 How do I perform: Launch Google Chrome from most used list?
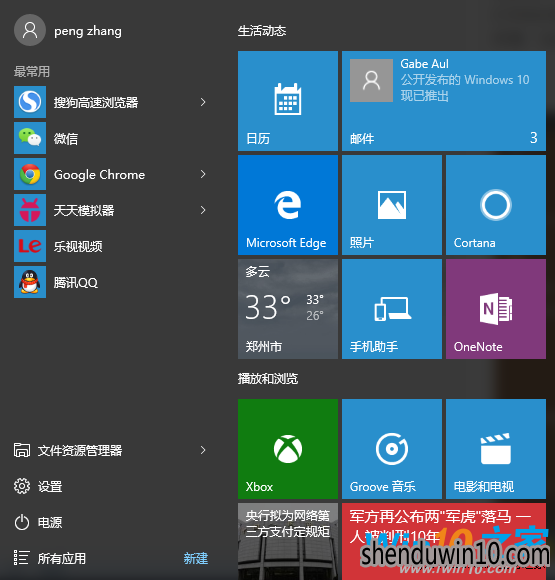pos(30,174)
